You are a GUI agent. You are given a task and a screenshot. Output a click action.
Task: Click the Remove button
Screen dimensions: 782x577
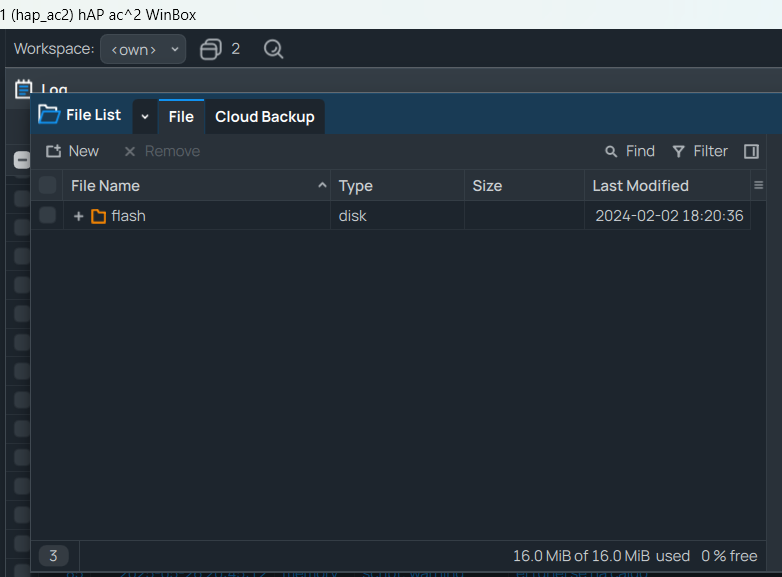(162, 151)
